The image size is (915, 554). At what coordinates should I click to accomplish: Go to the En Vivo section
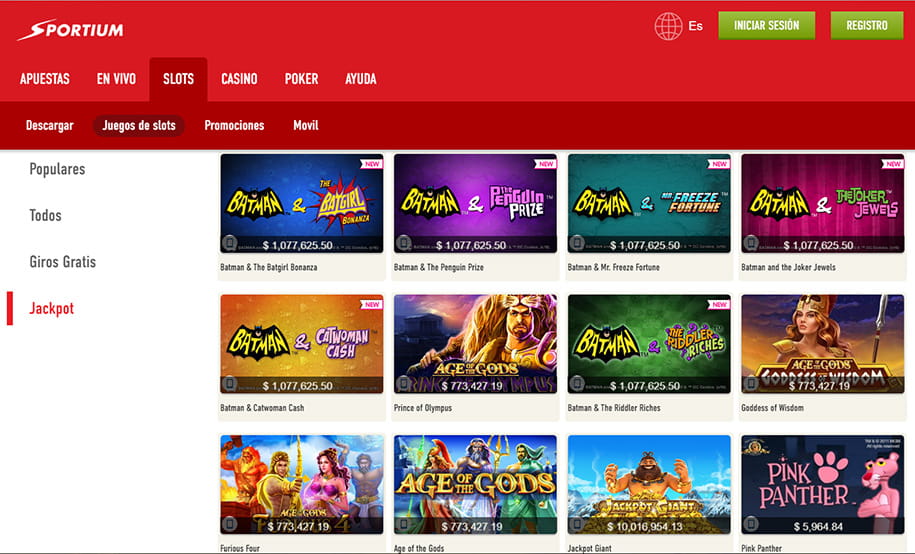(x=116, y=79)
